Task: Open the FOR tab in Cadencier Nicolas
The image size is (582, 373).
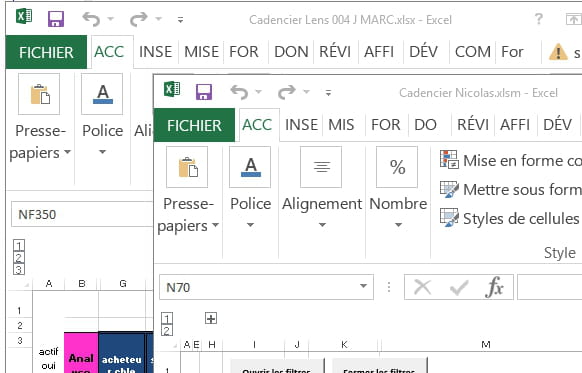Action: pyautogui.click(x=386, y=125)
